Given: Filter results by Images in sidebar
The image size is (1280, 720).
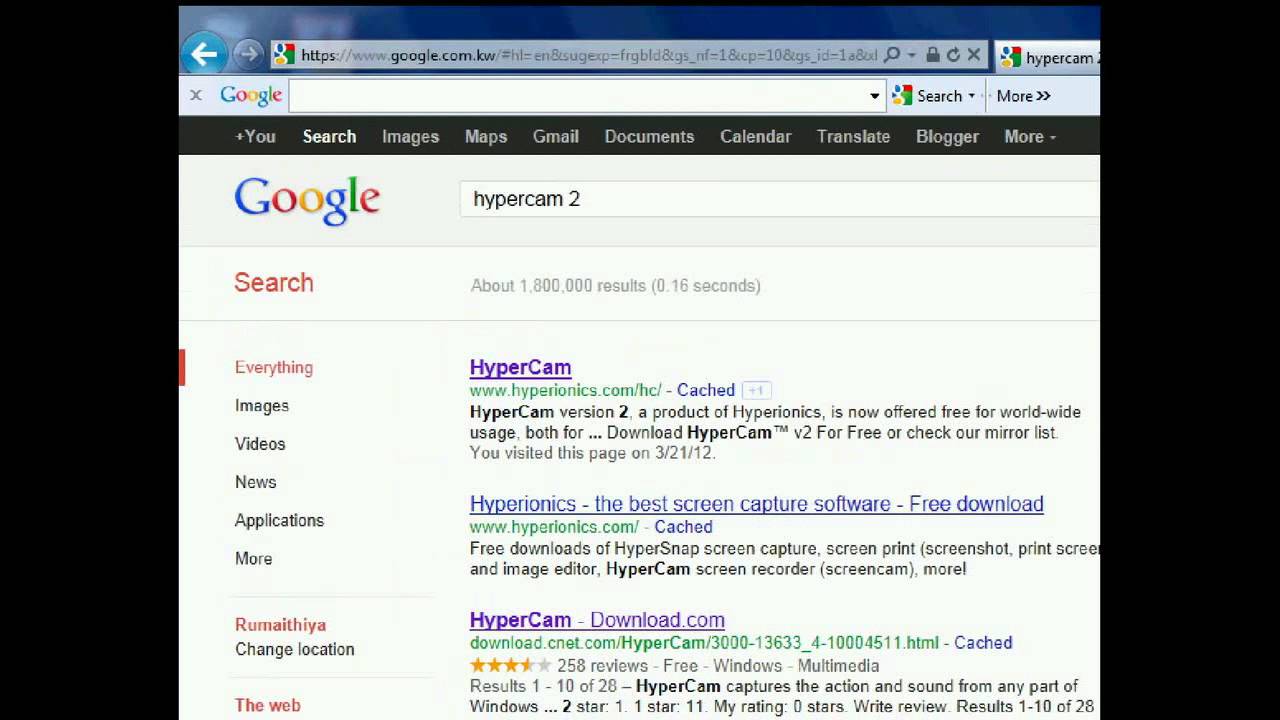Looking at the screenshot, I should tap(262, 405).
